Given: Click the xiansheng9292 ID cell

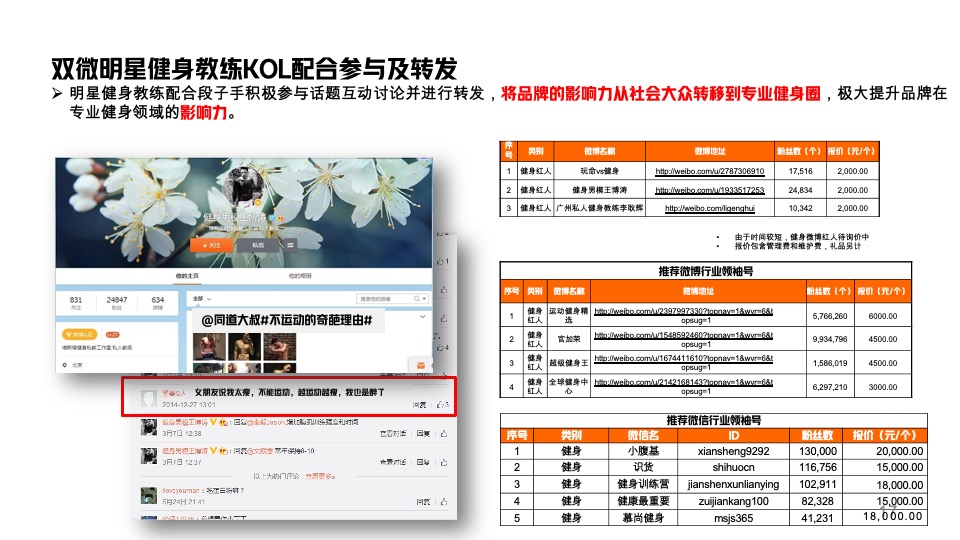Looking at the screenshot, I should click(733, 451).
